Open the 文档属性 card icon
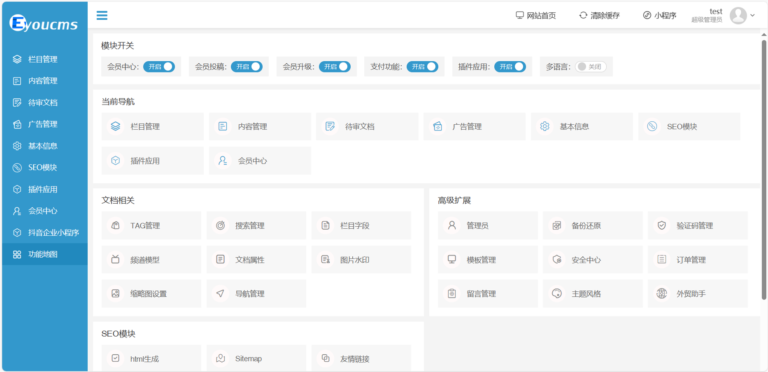 click(x=220, y=259)
